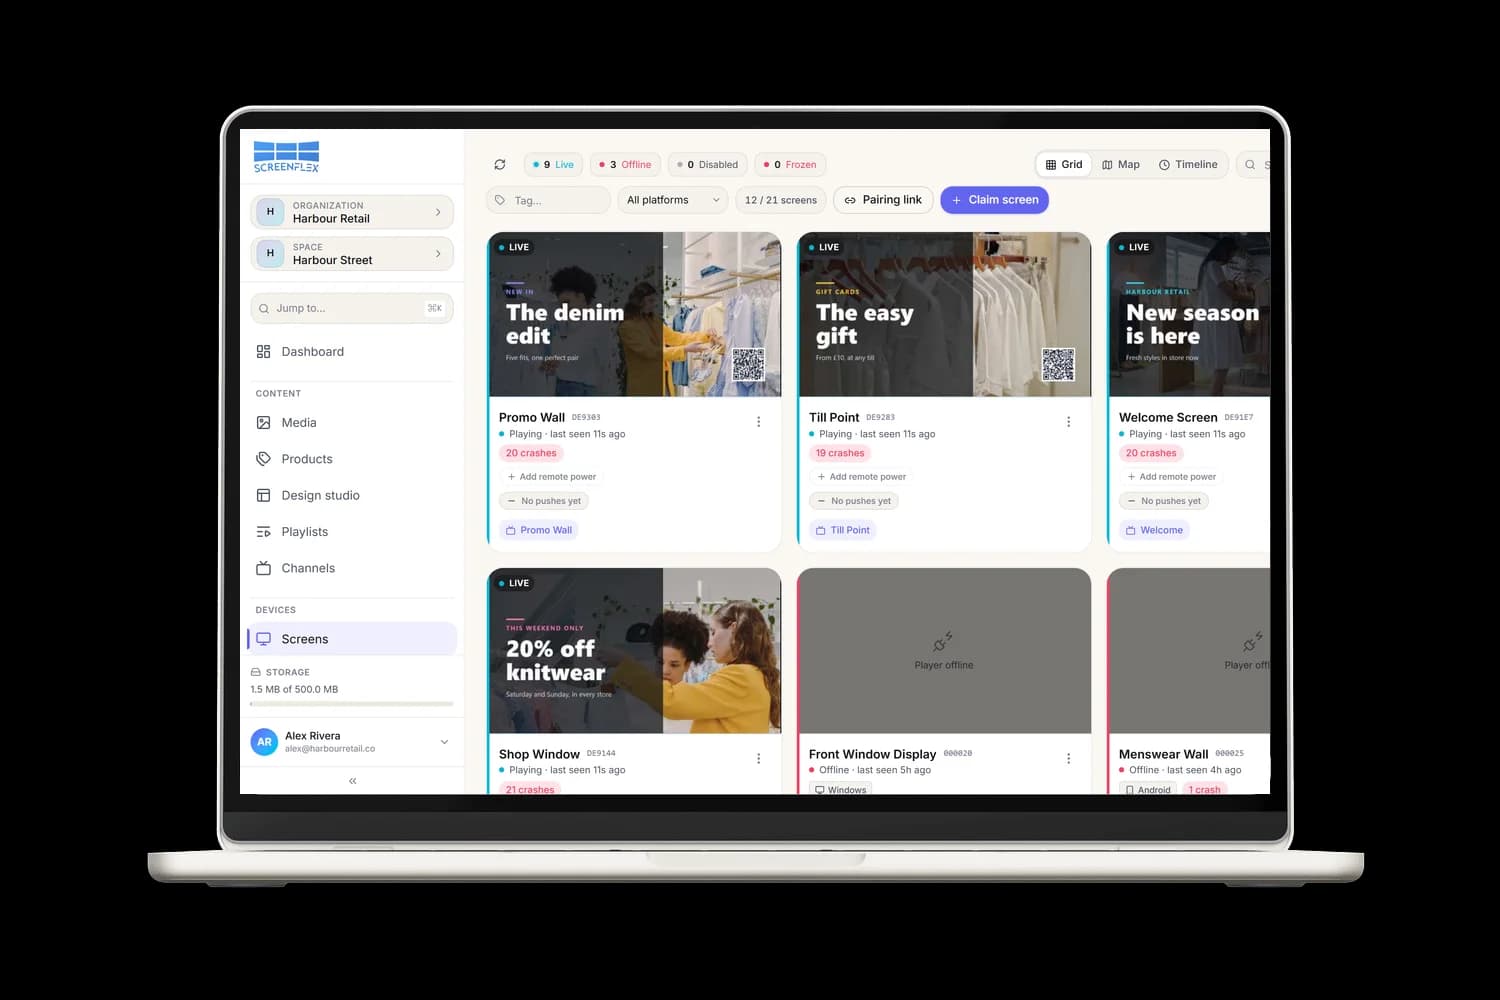Add remote power to Promo Wall
Viewport: 1500px width, 1000px height.
click(x=552, y=477)
